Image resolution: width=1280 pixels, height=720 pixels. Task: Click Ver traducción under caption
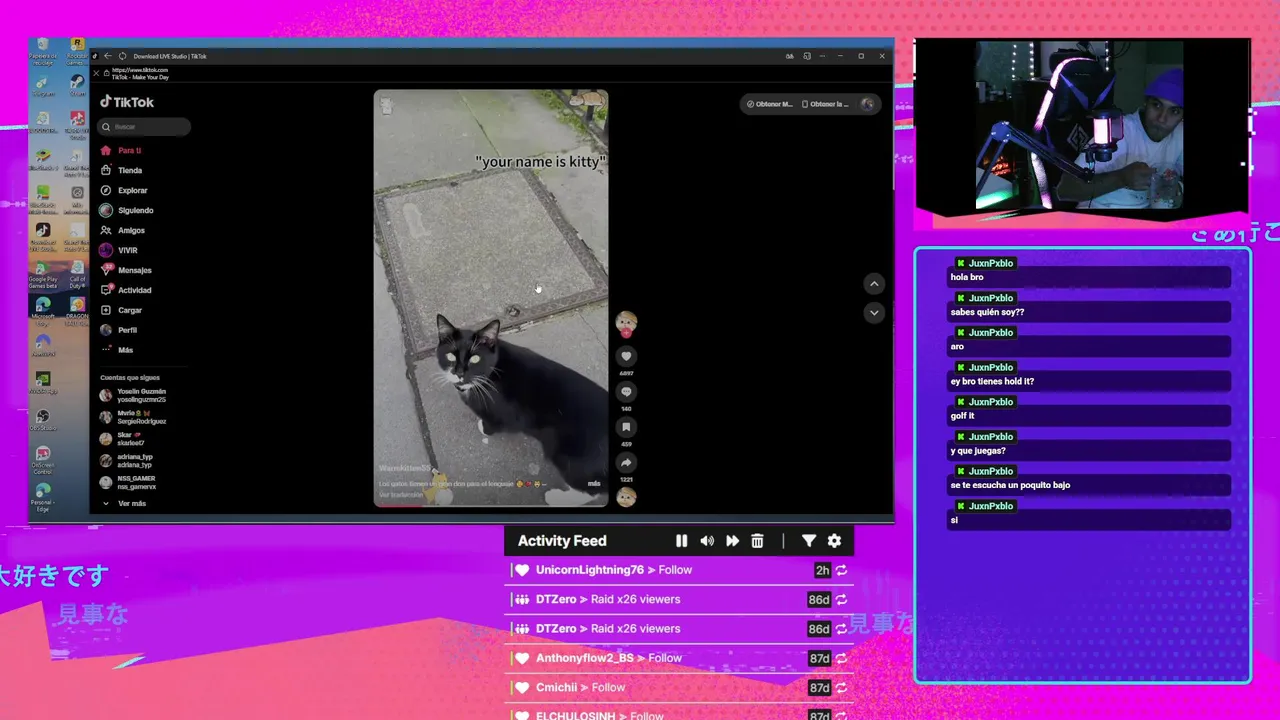(400, 495)
